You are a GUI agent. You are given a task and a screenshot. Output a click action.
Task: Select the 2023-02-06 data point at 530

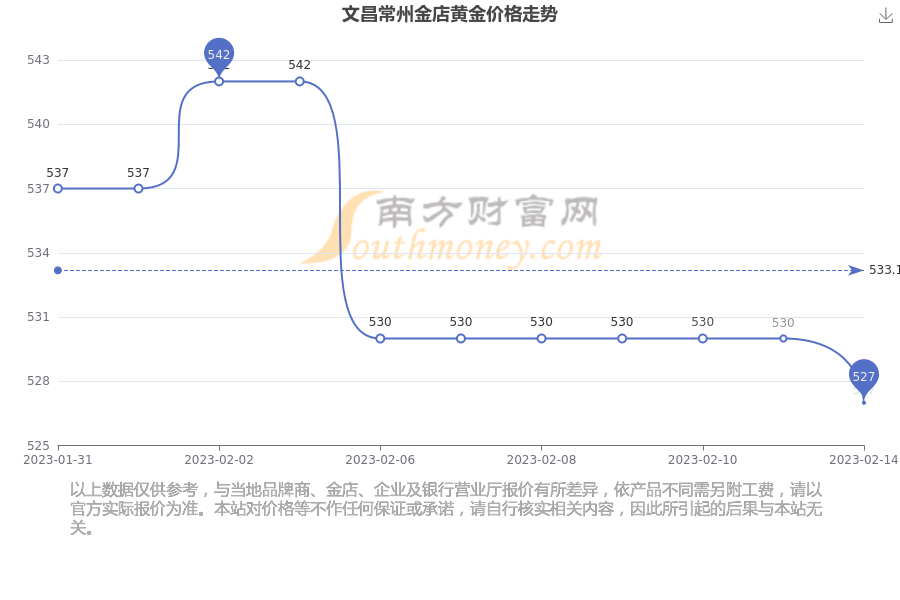coord(380,339)
